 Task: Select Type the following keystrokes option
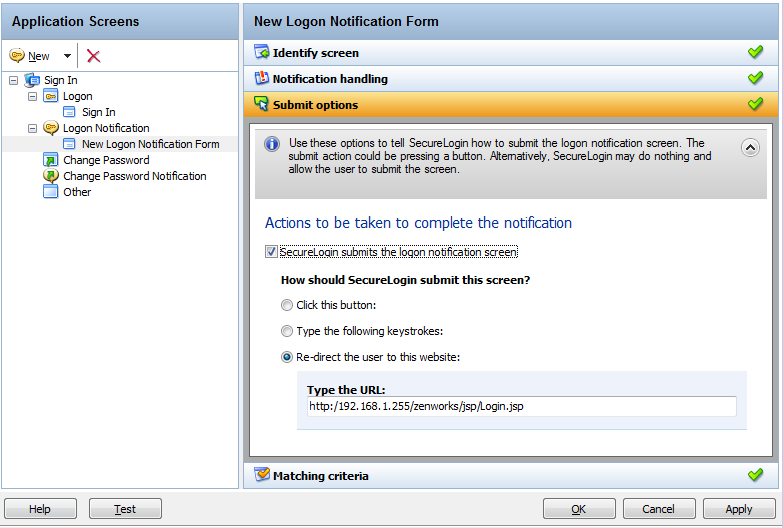(288, 331)
